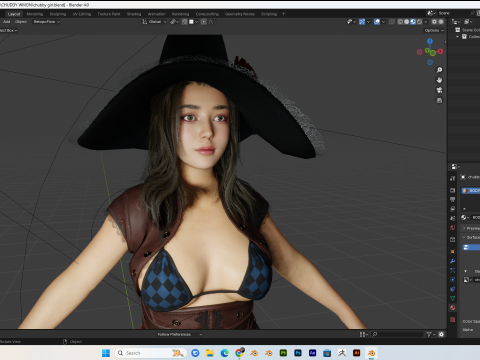Open the RetopoFlow dropdown
The width and height of the screenshot is (480, 360).
(46, 22)
